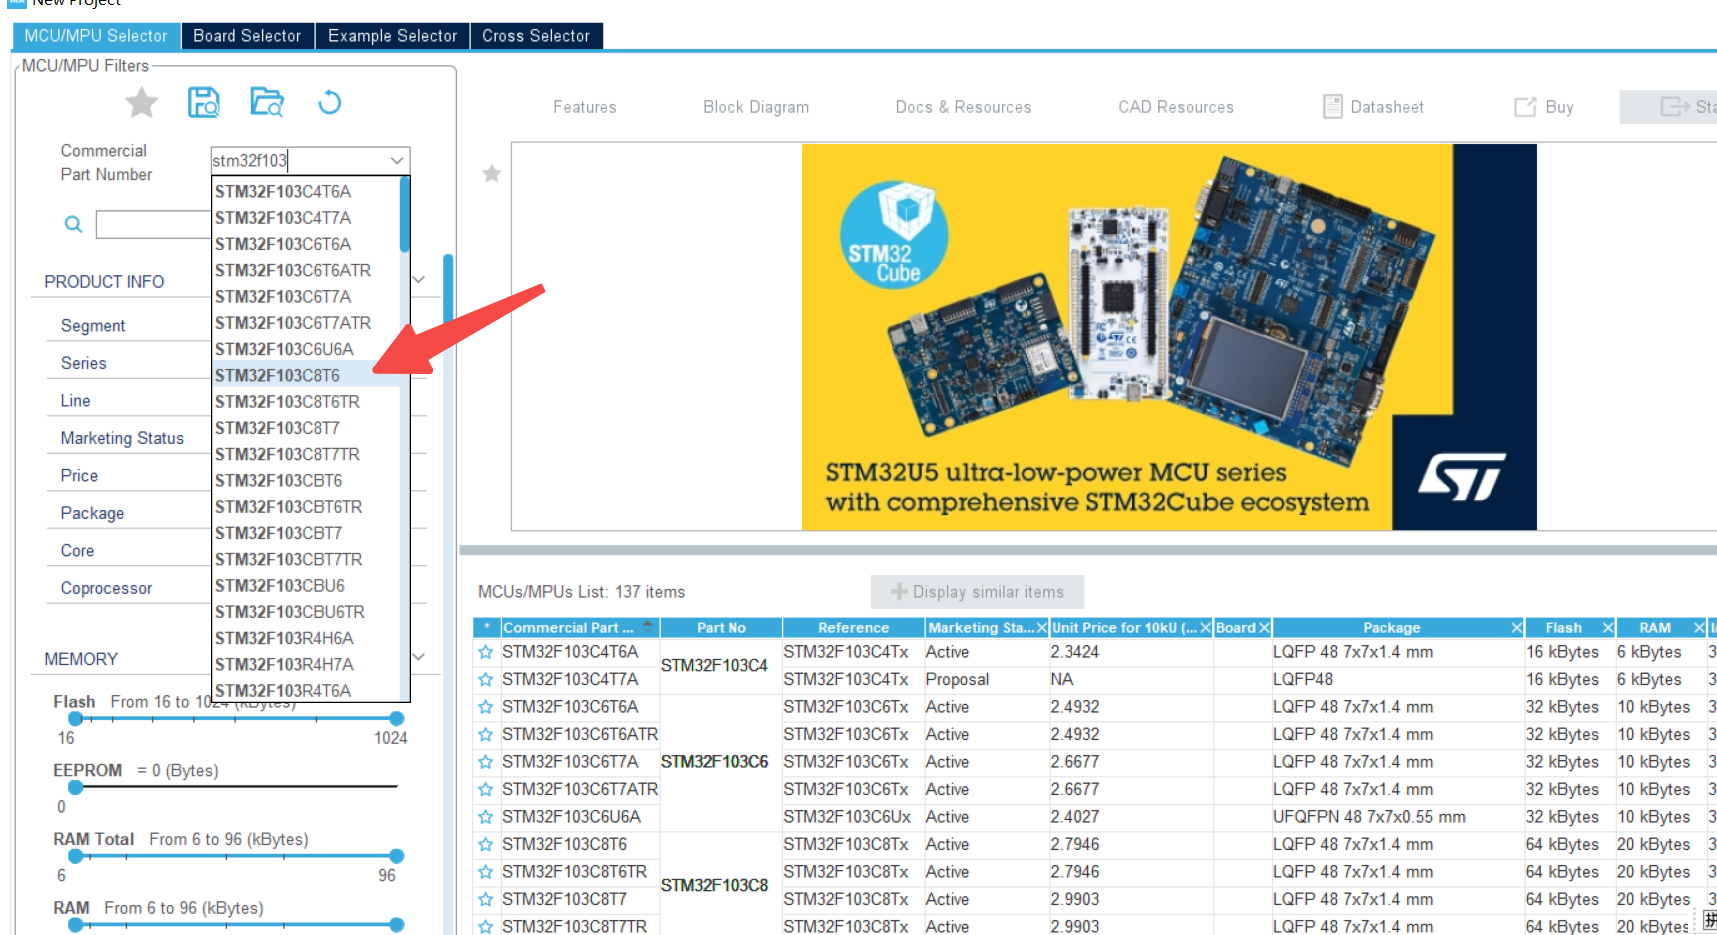Screen dimensions: 1717x935
Task: Click the RAM Total maximum slider handle
Action: (x=397, y=856)
